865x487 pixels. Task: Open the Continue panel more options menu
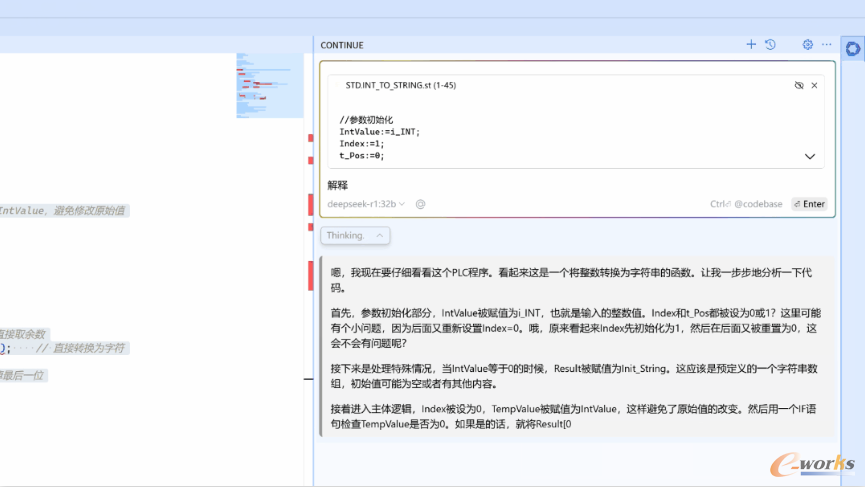coord(826,45)
